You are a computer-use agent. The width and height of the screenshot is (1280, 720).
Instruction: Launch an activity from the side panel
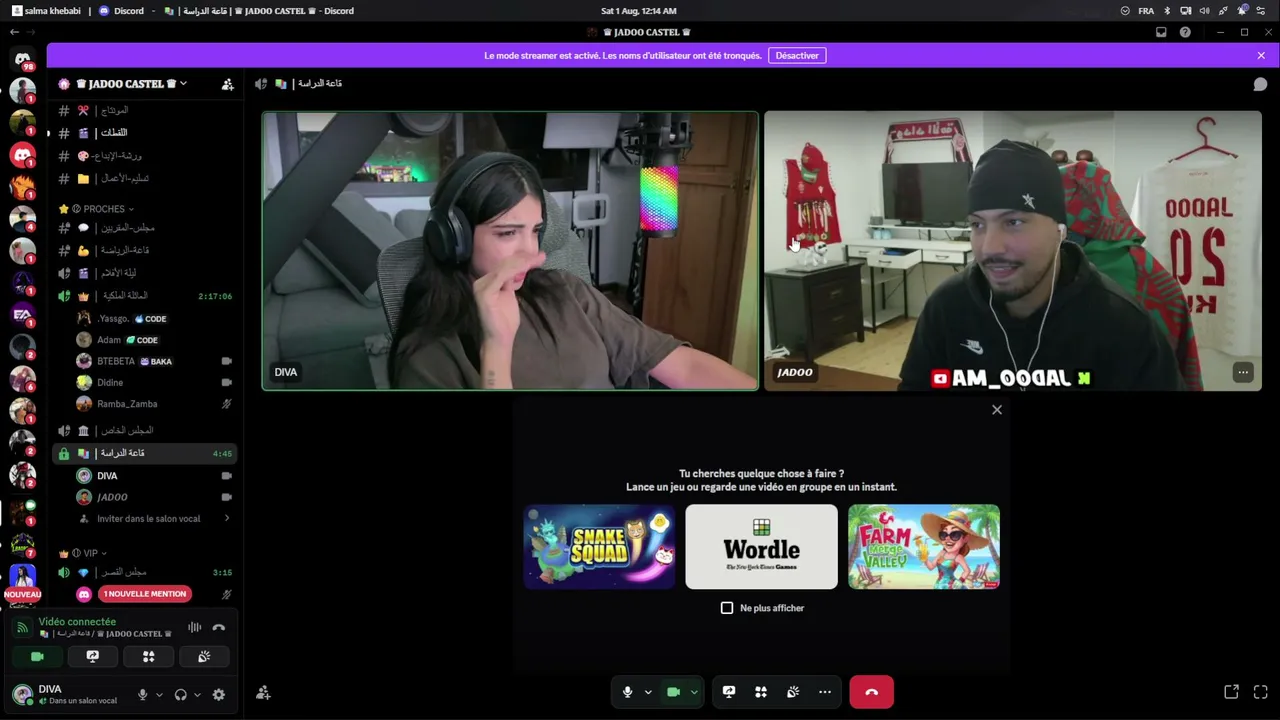point(148,657)
